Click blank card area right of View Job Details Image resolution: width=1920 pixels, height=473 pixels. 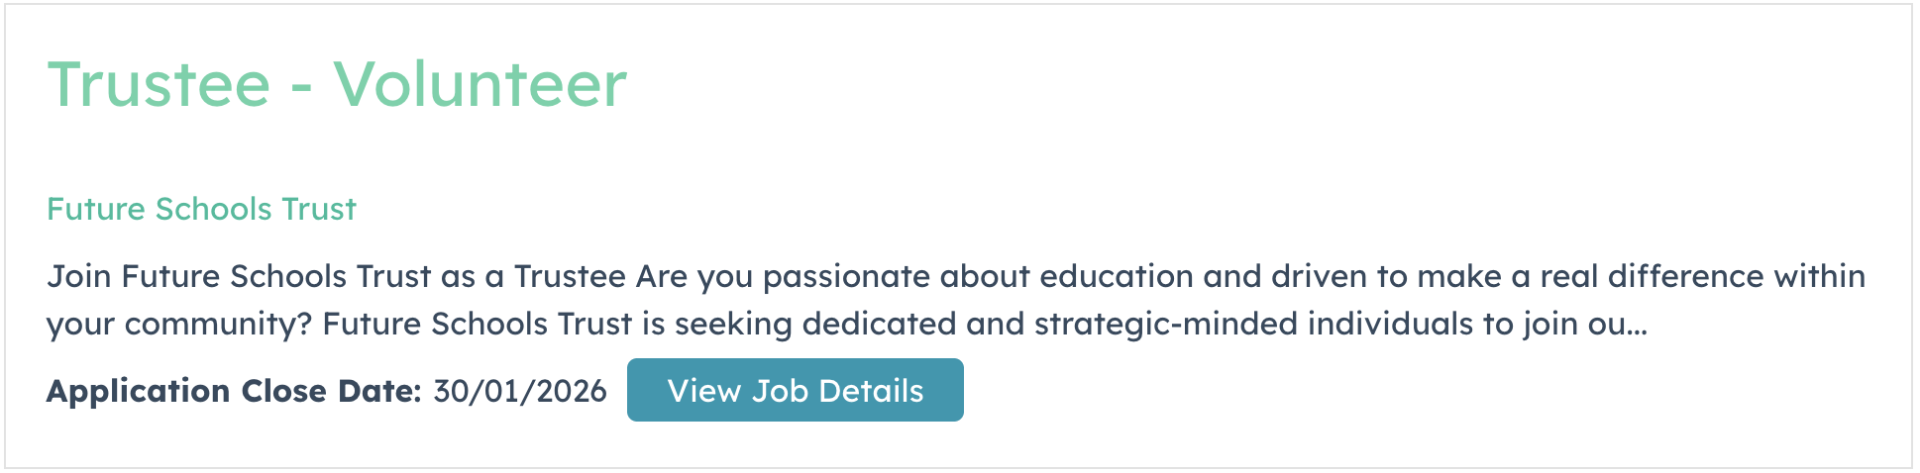1400,391
